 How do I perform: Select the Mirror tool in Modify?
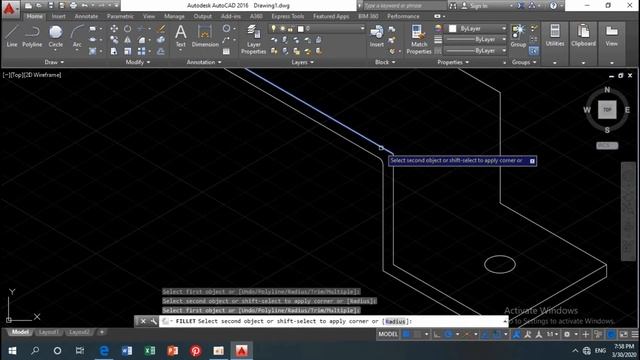click(x=128, y=40)
